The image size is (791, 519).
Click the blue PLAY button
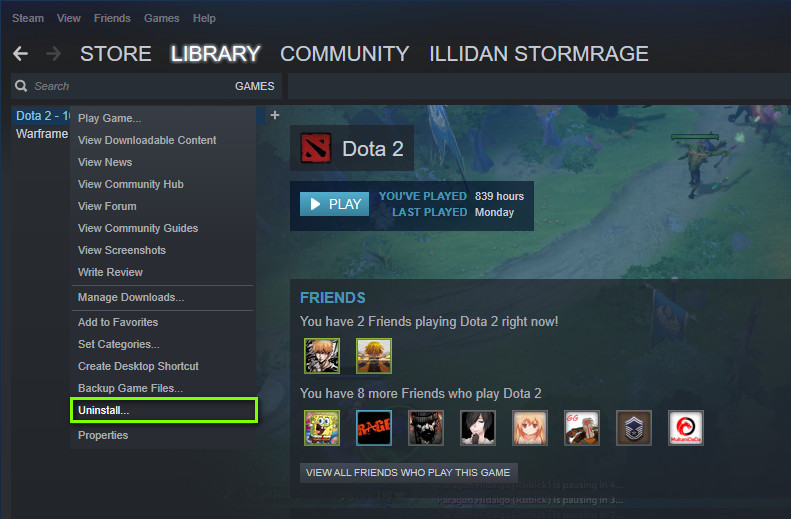[x=334, y=204]
